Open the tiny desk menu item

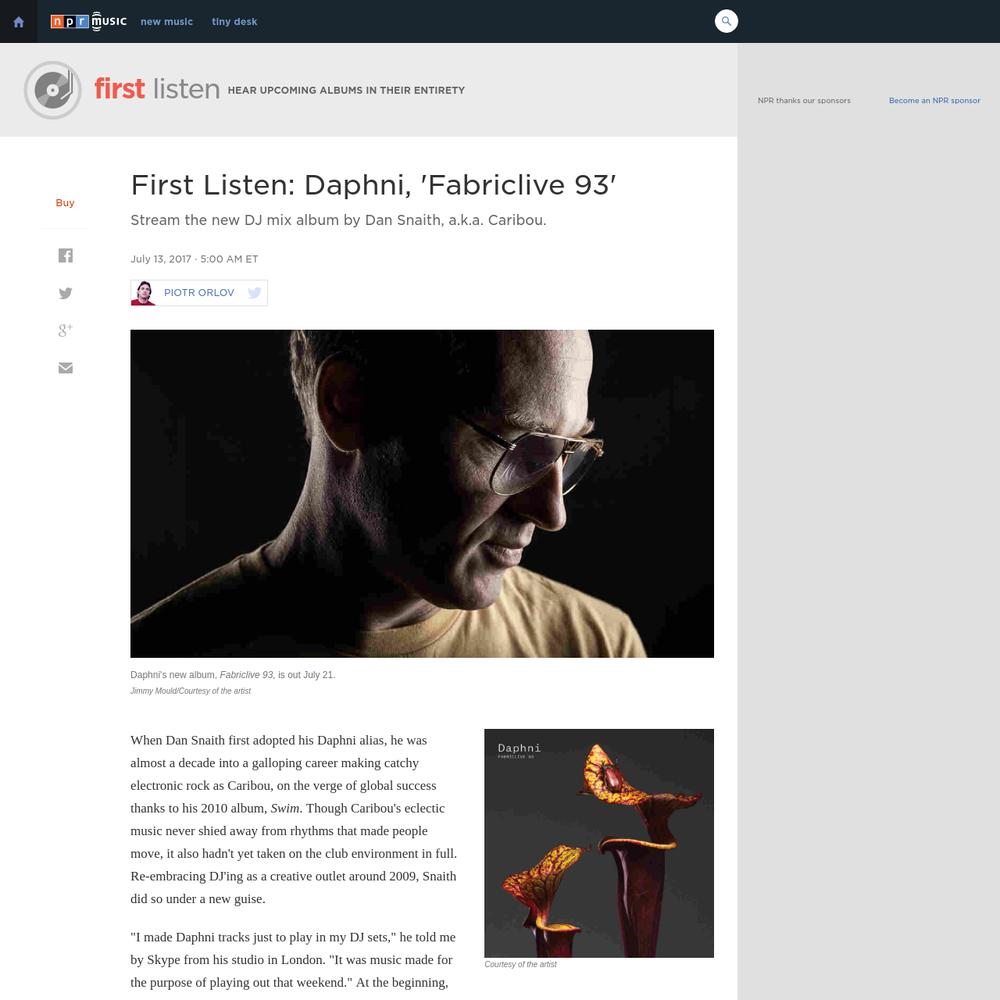(234, 22)
